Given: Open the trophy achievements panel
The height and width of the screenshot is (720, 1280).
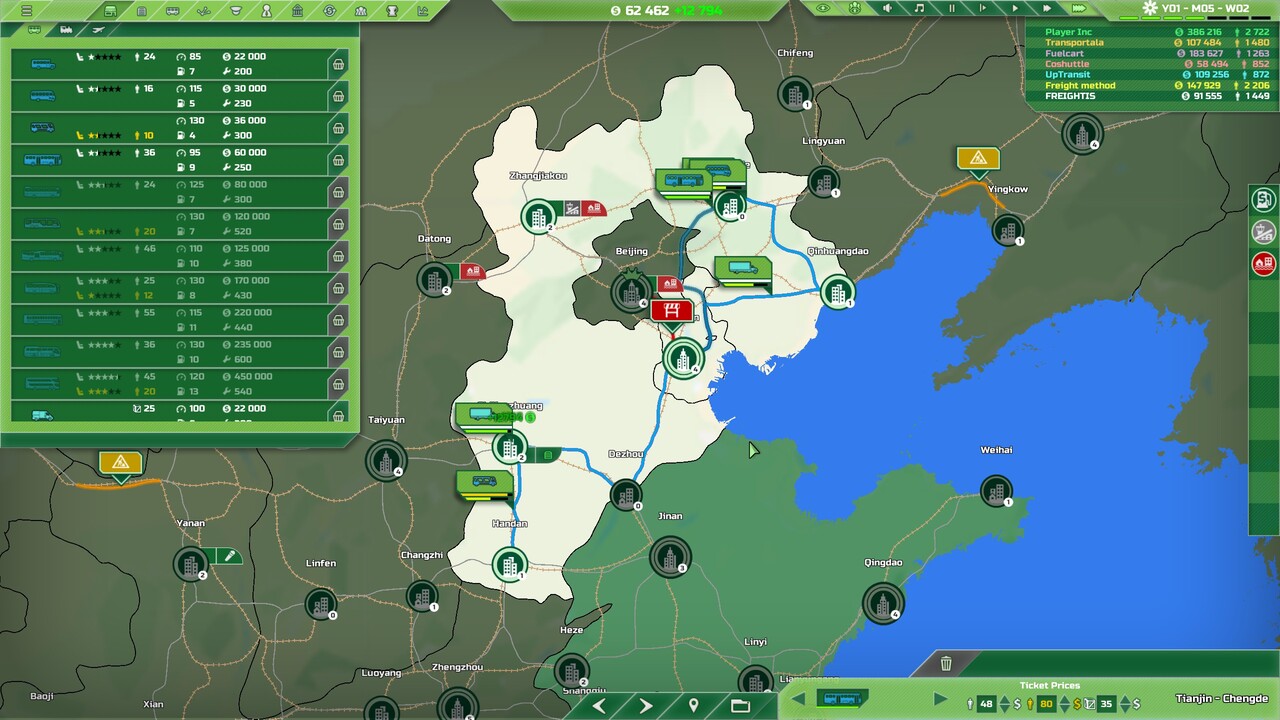Looking at the screenshot, I should coord(392,11).
